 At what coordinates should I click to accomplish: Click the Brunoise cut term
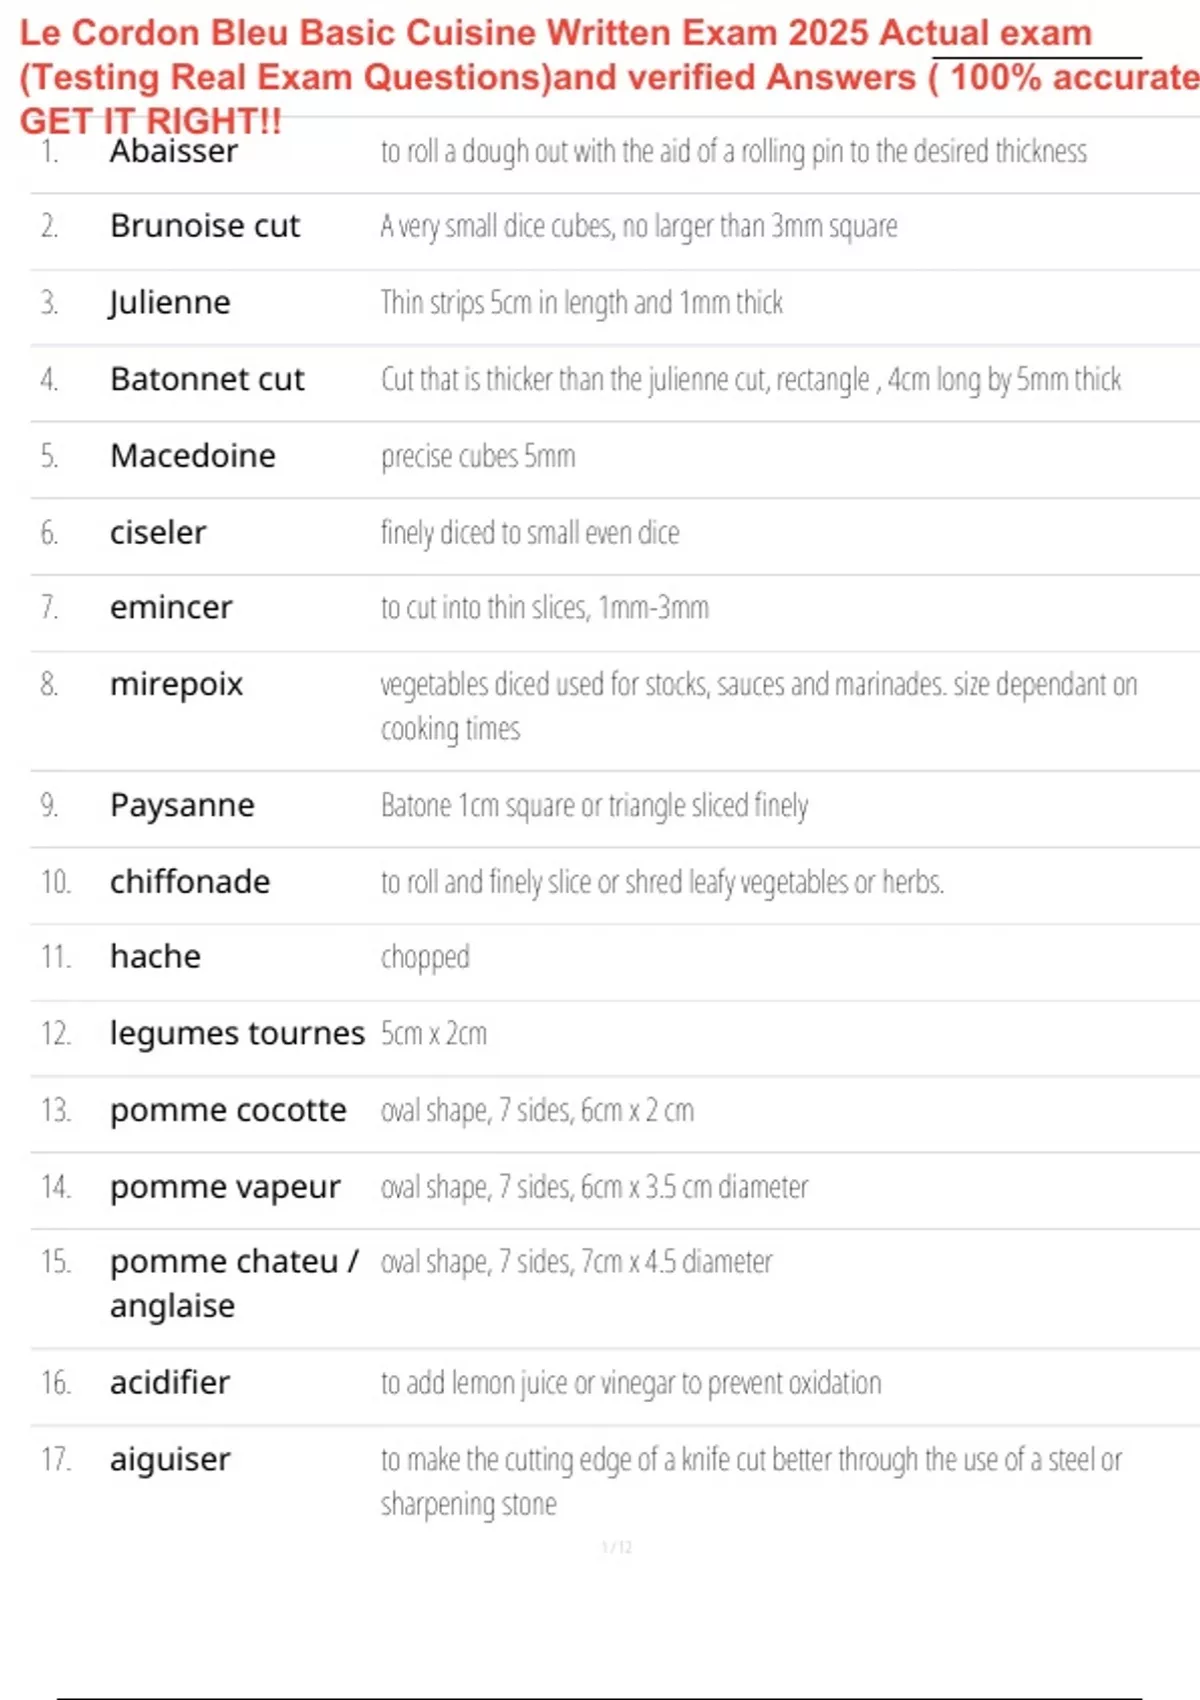click(x=205, y=226)
